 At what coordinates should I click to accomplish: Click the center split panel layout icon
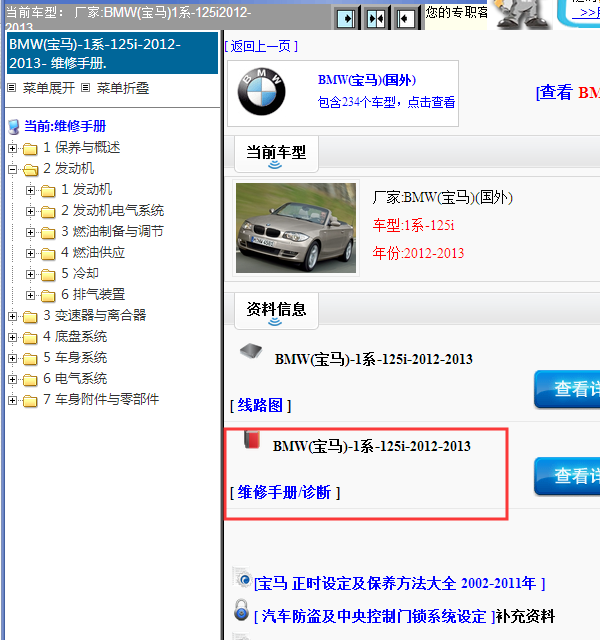376,18
